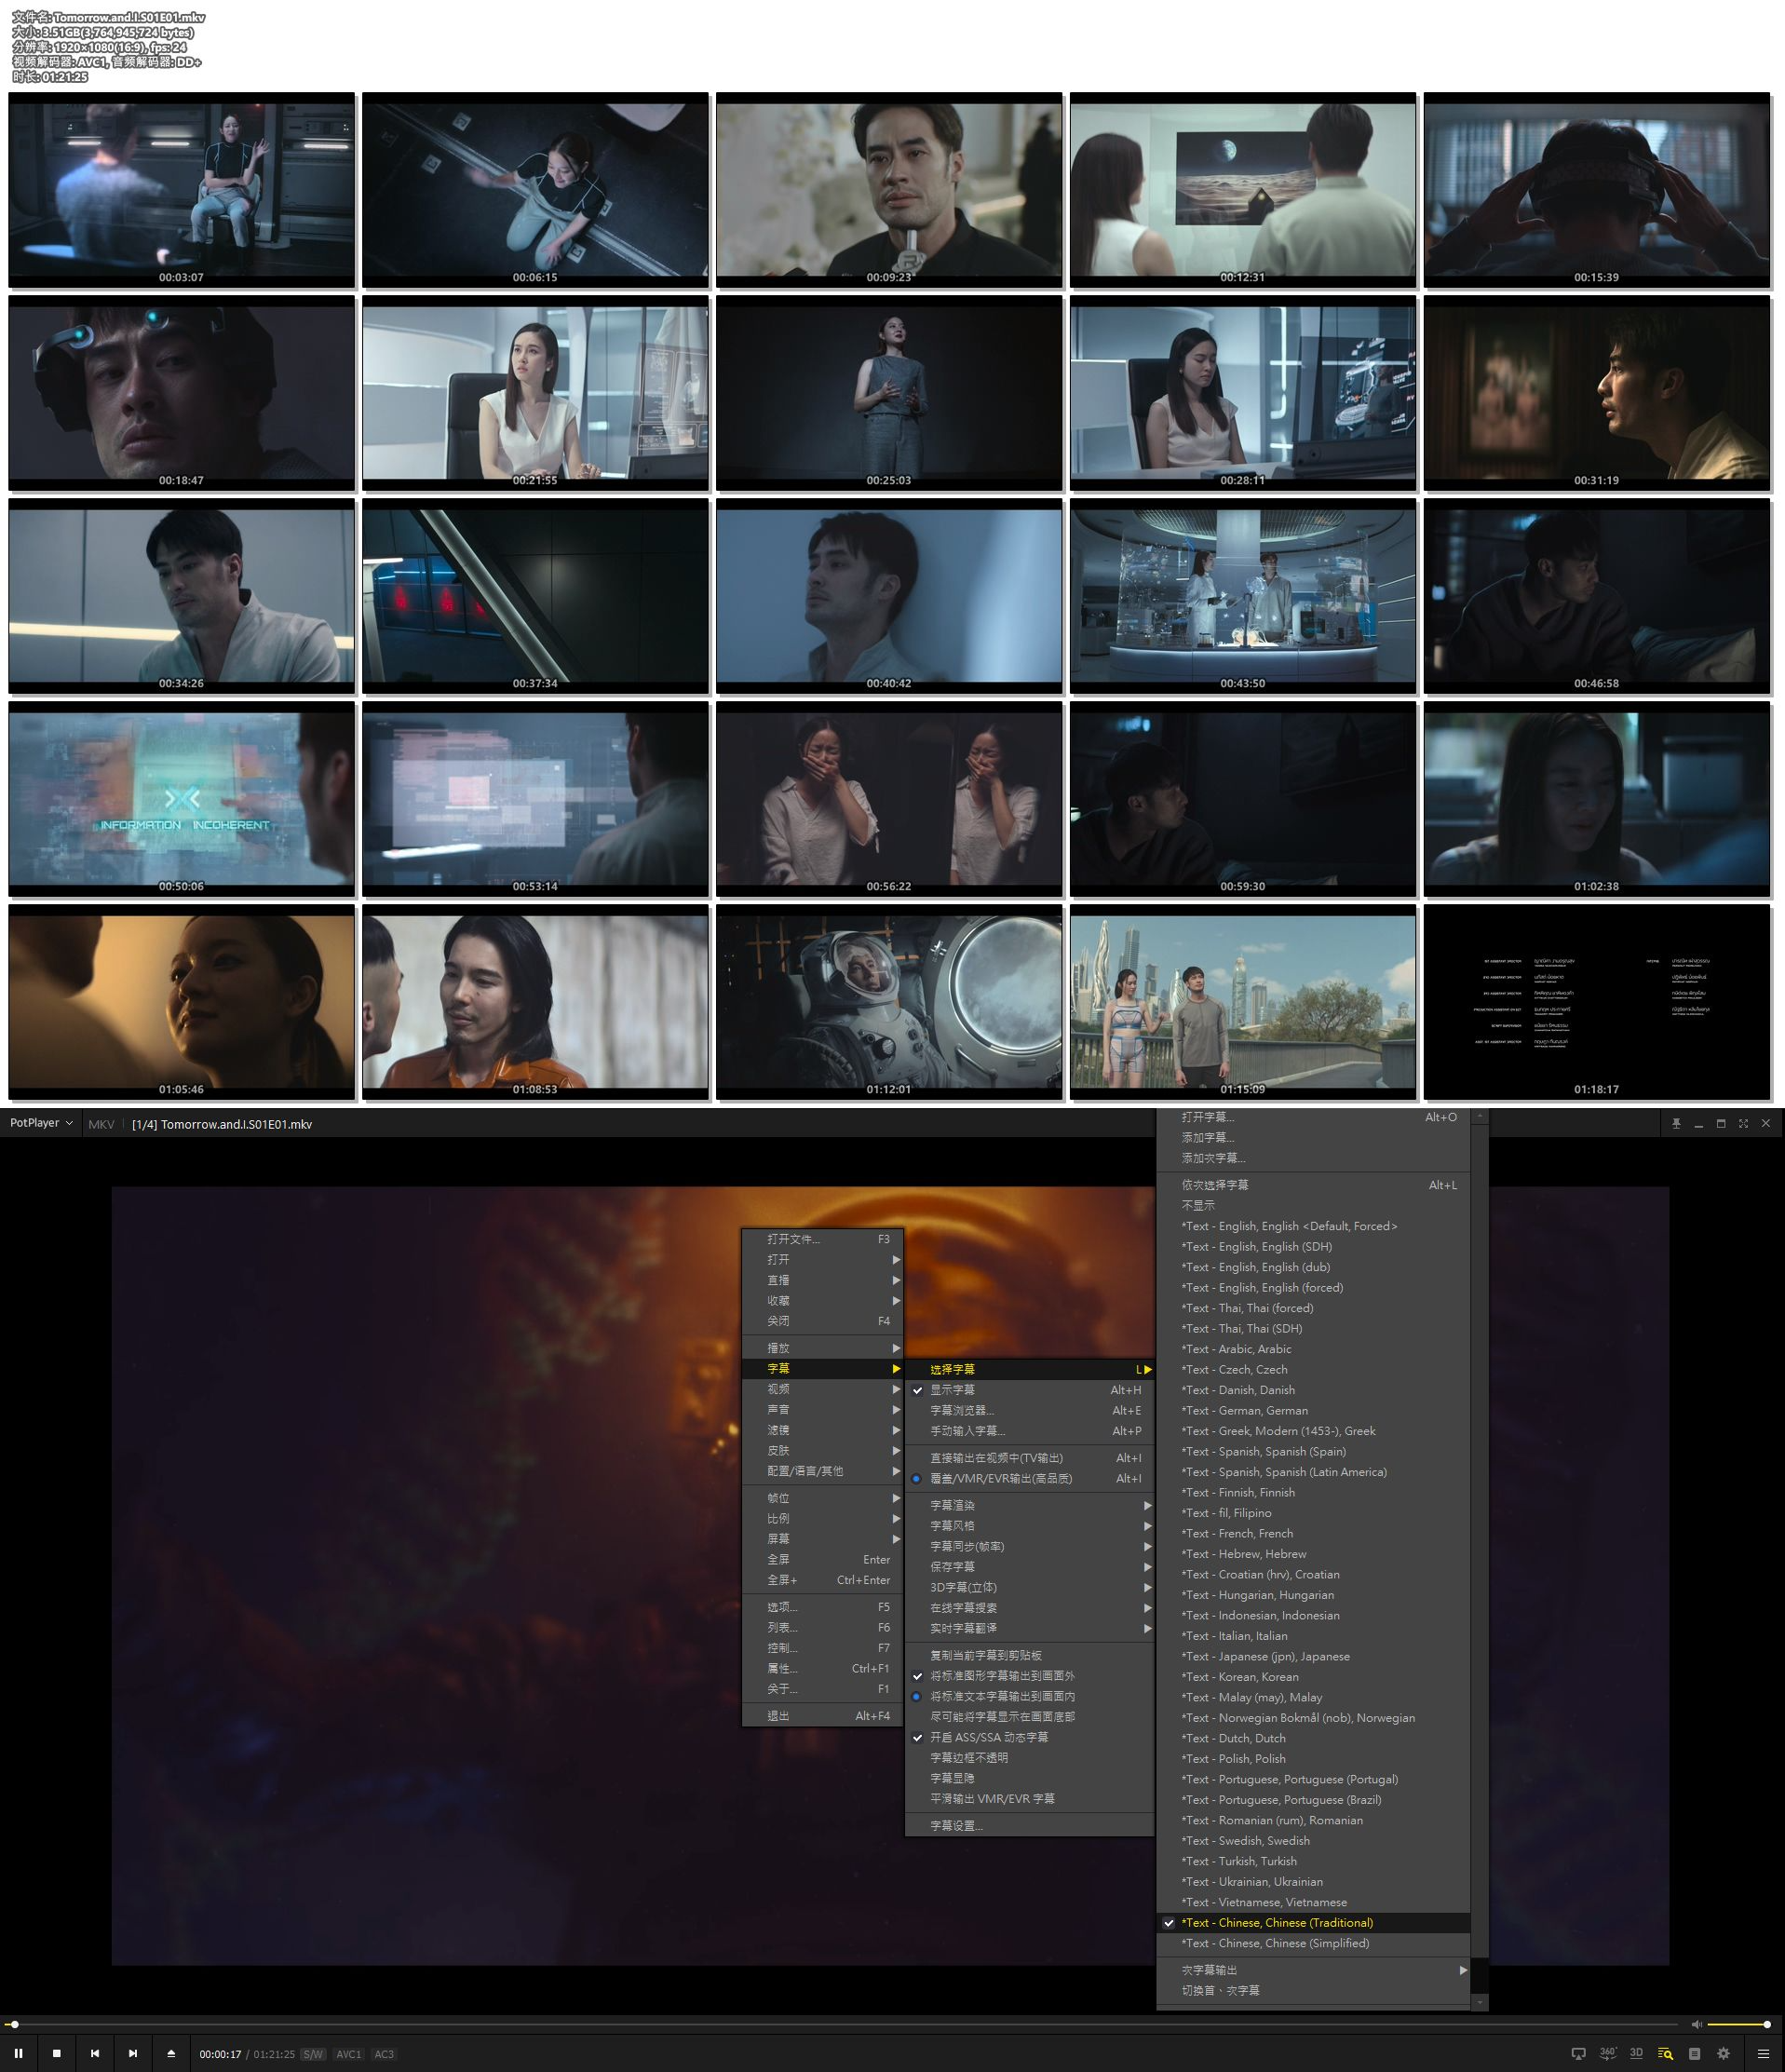The height and width of the screenshot is (2072, 1785).
Task: Open thumbnail at timestamp 00:09:23
Action: [889, 190]
